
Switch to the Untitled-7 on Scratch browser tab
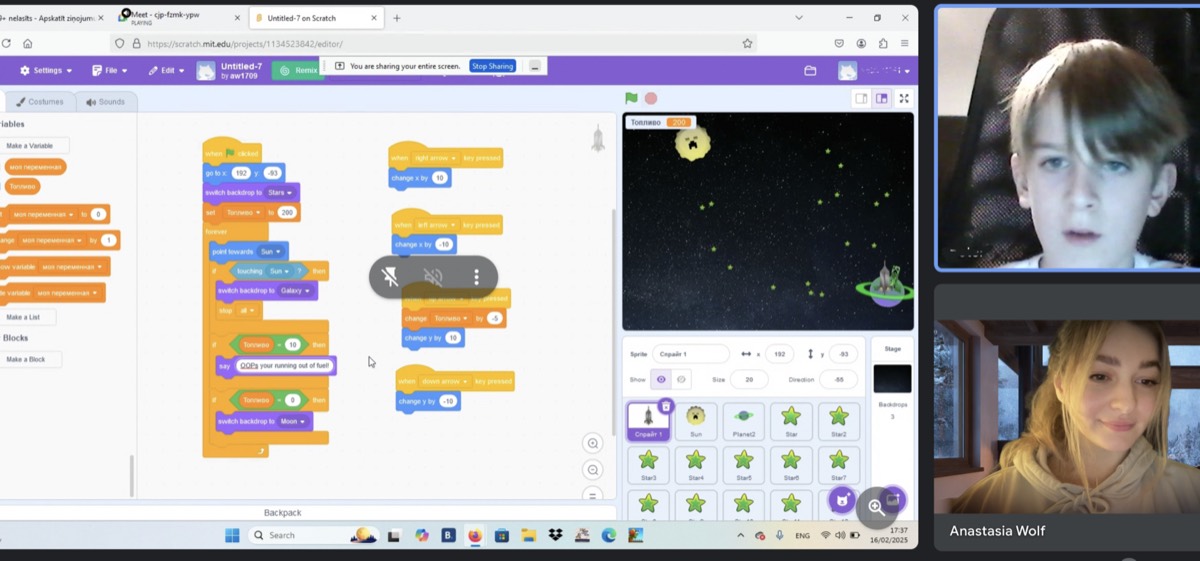[315, 18]
